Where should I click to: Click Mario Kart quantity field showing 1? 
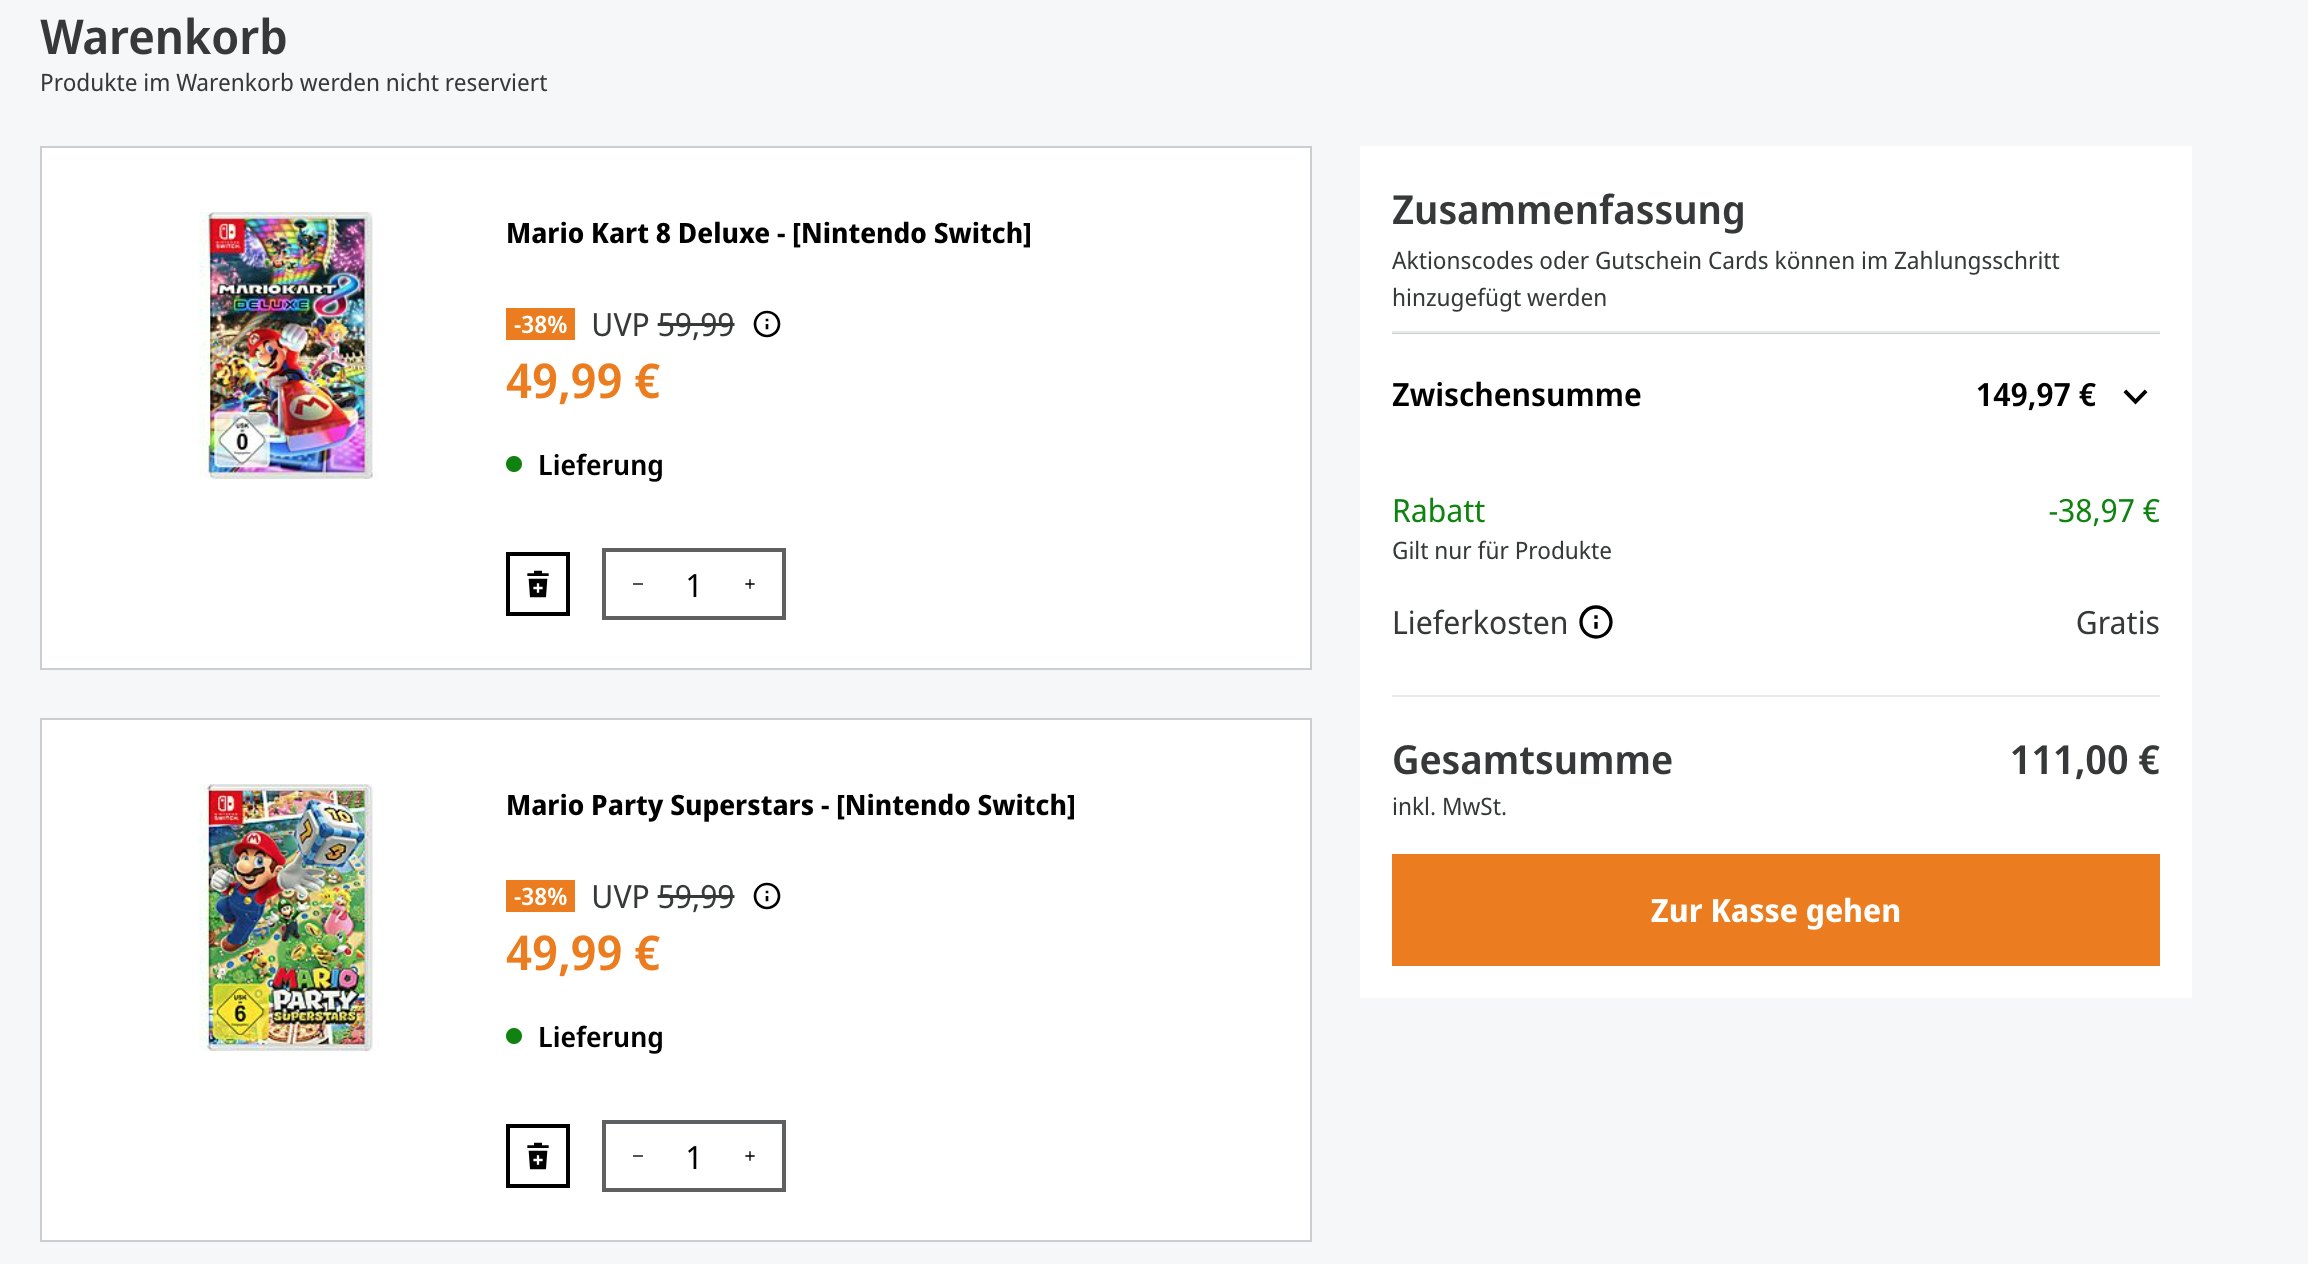coord(693,585)
